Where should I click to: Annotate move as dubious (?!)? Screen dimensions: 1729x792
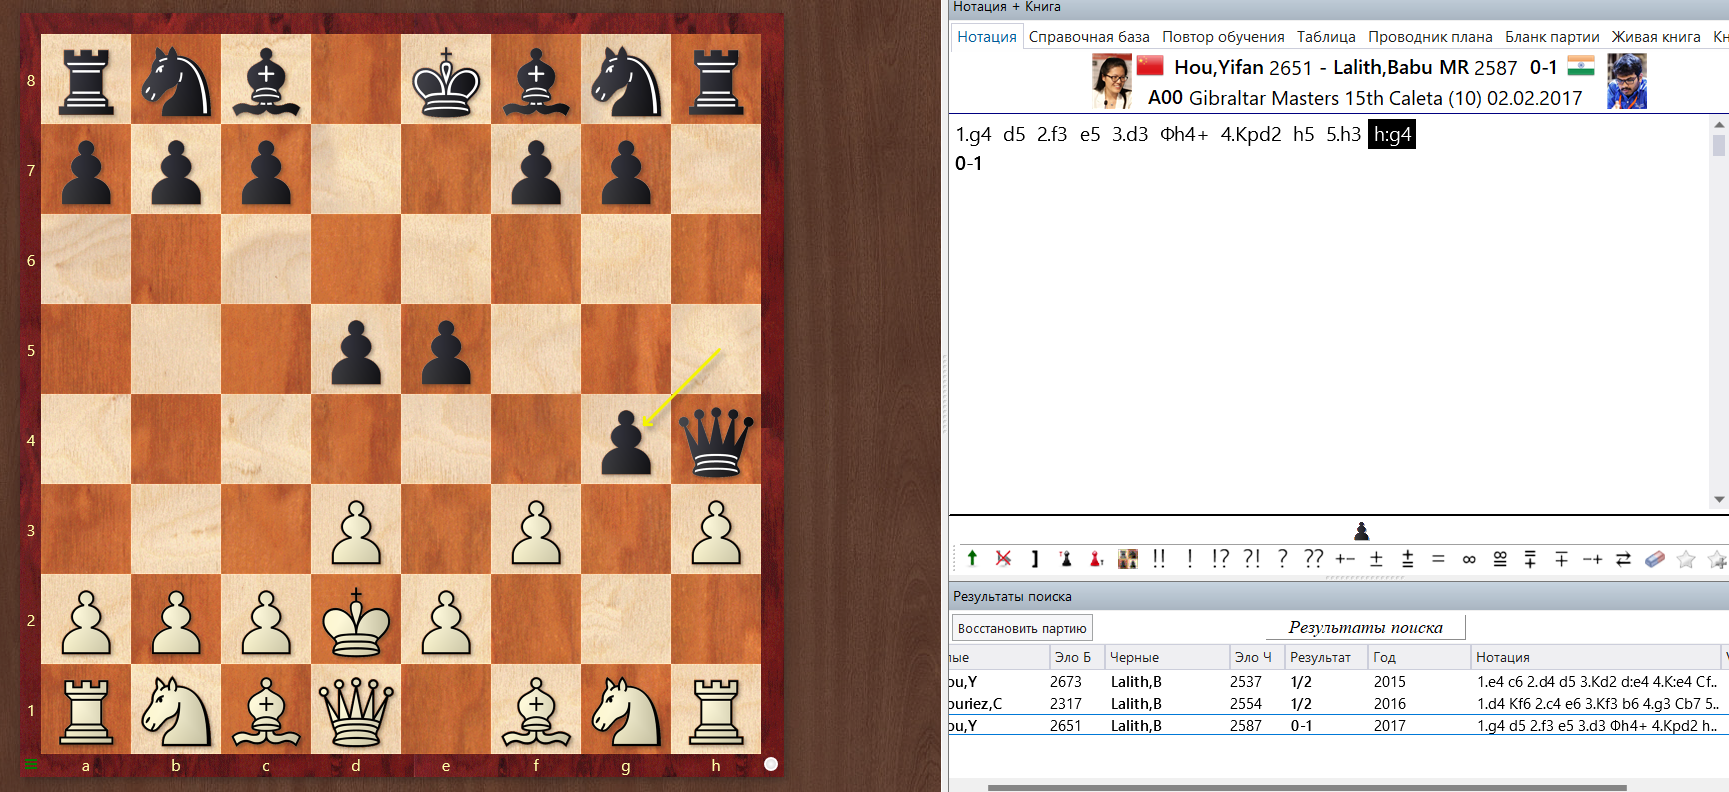1252,559
